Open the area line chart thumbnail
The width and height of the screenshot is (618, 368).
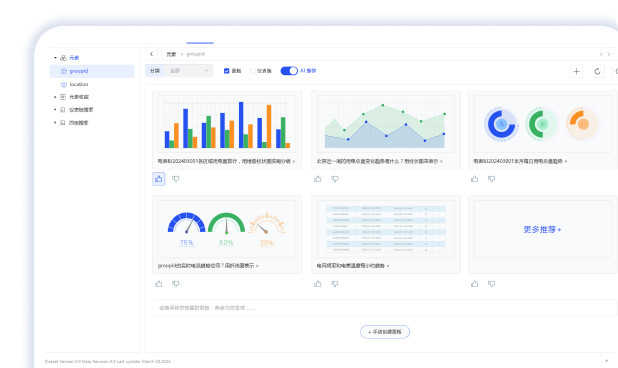pyautogui.click(x=385, y=124)
